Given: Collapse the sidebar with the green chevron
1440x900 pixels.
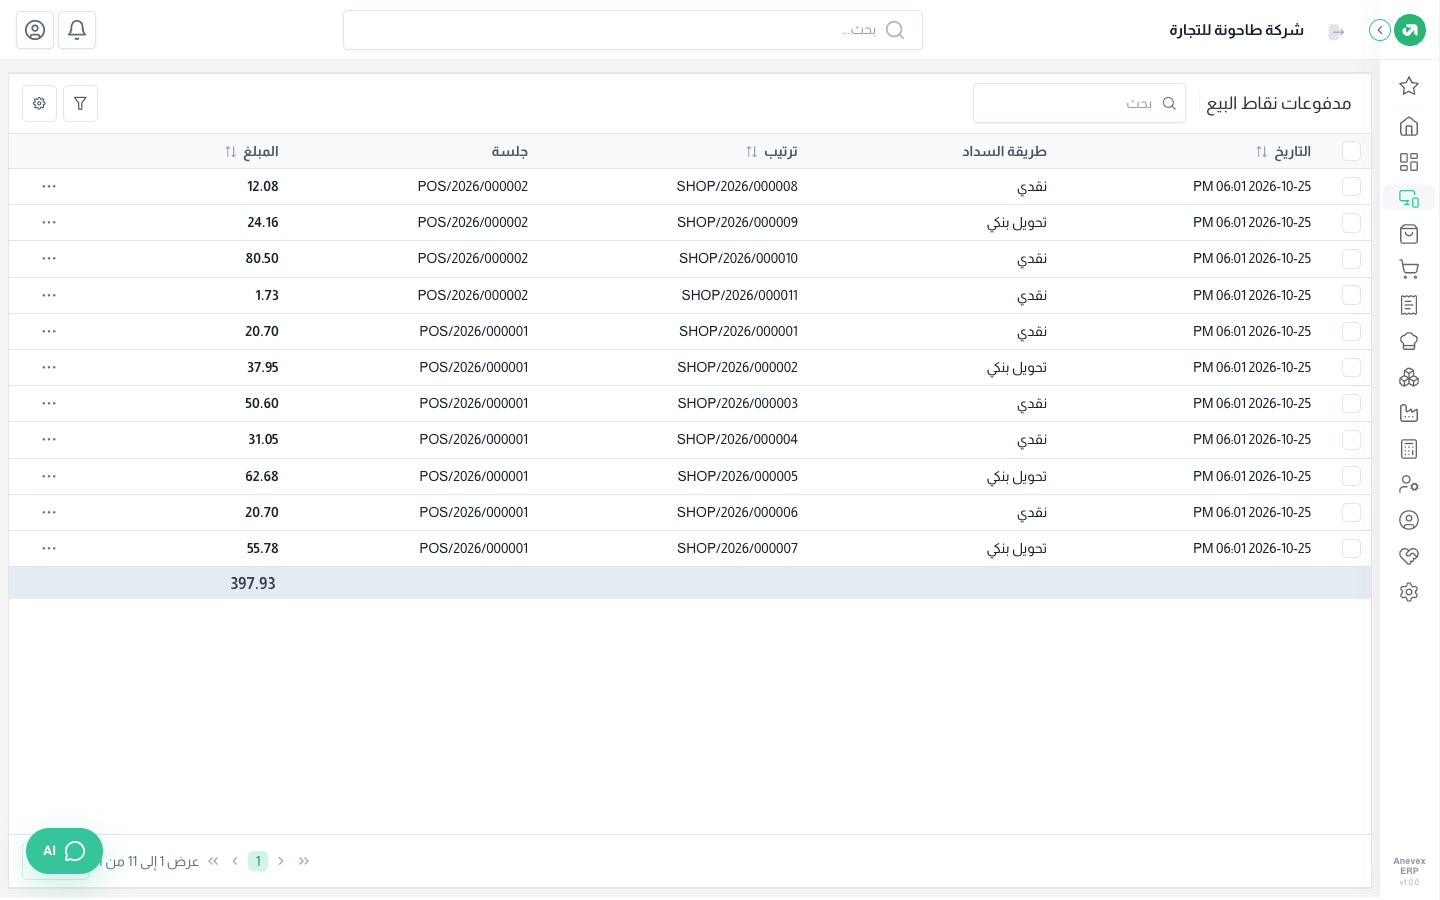Looking at the screenshot, I should pos(1380,30).
